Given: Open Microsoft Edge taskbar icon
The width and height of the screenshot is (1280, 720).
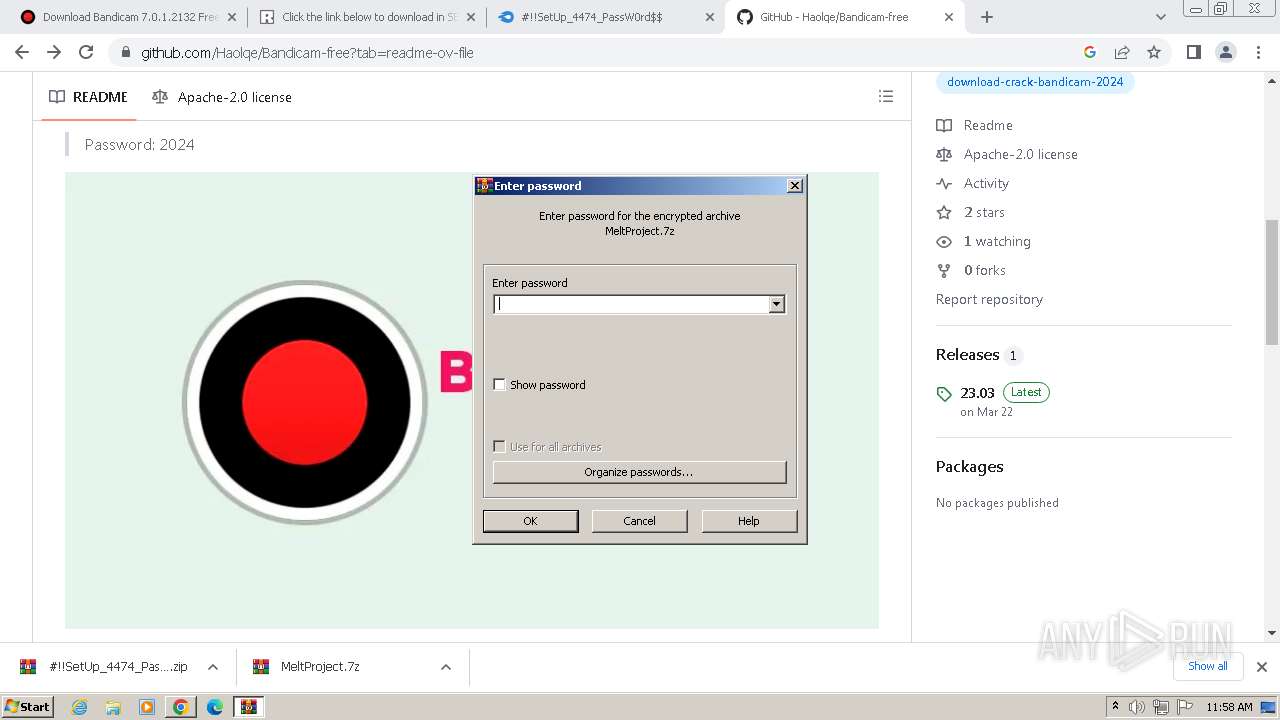Looking at the screenshot, I should (215, 707).
